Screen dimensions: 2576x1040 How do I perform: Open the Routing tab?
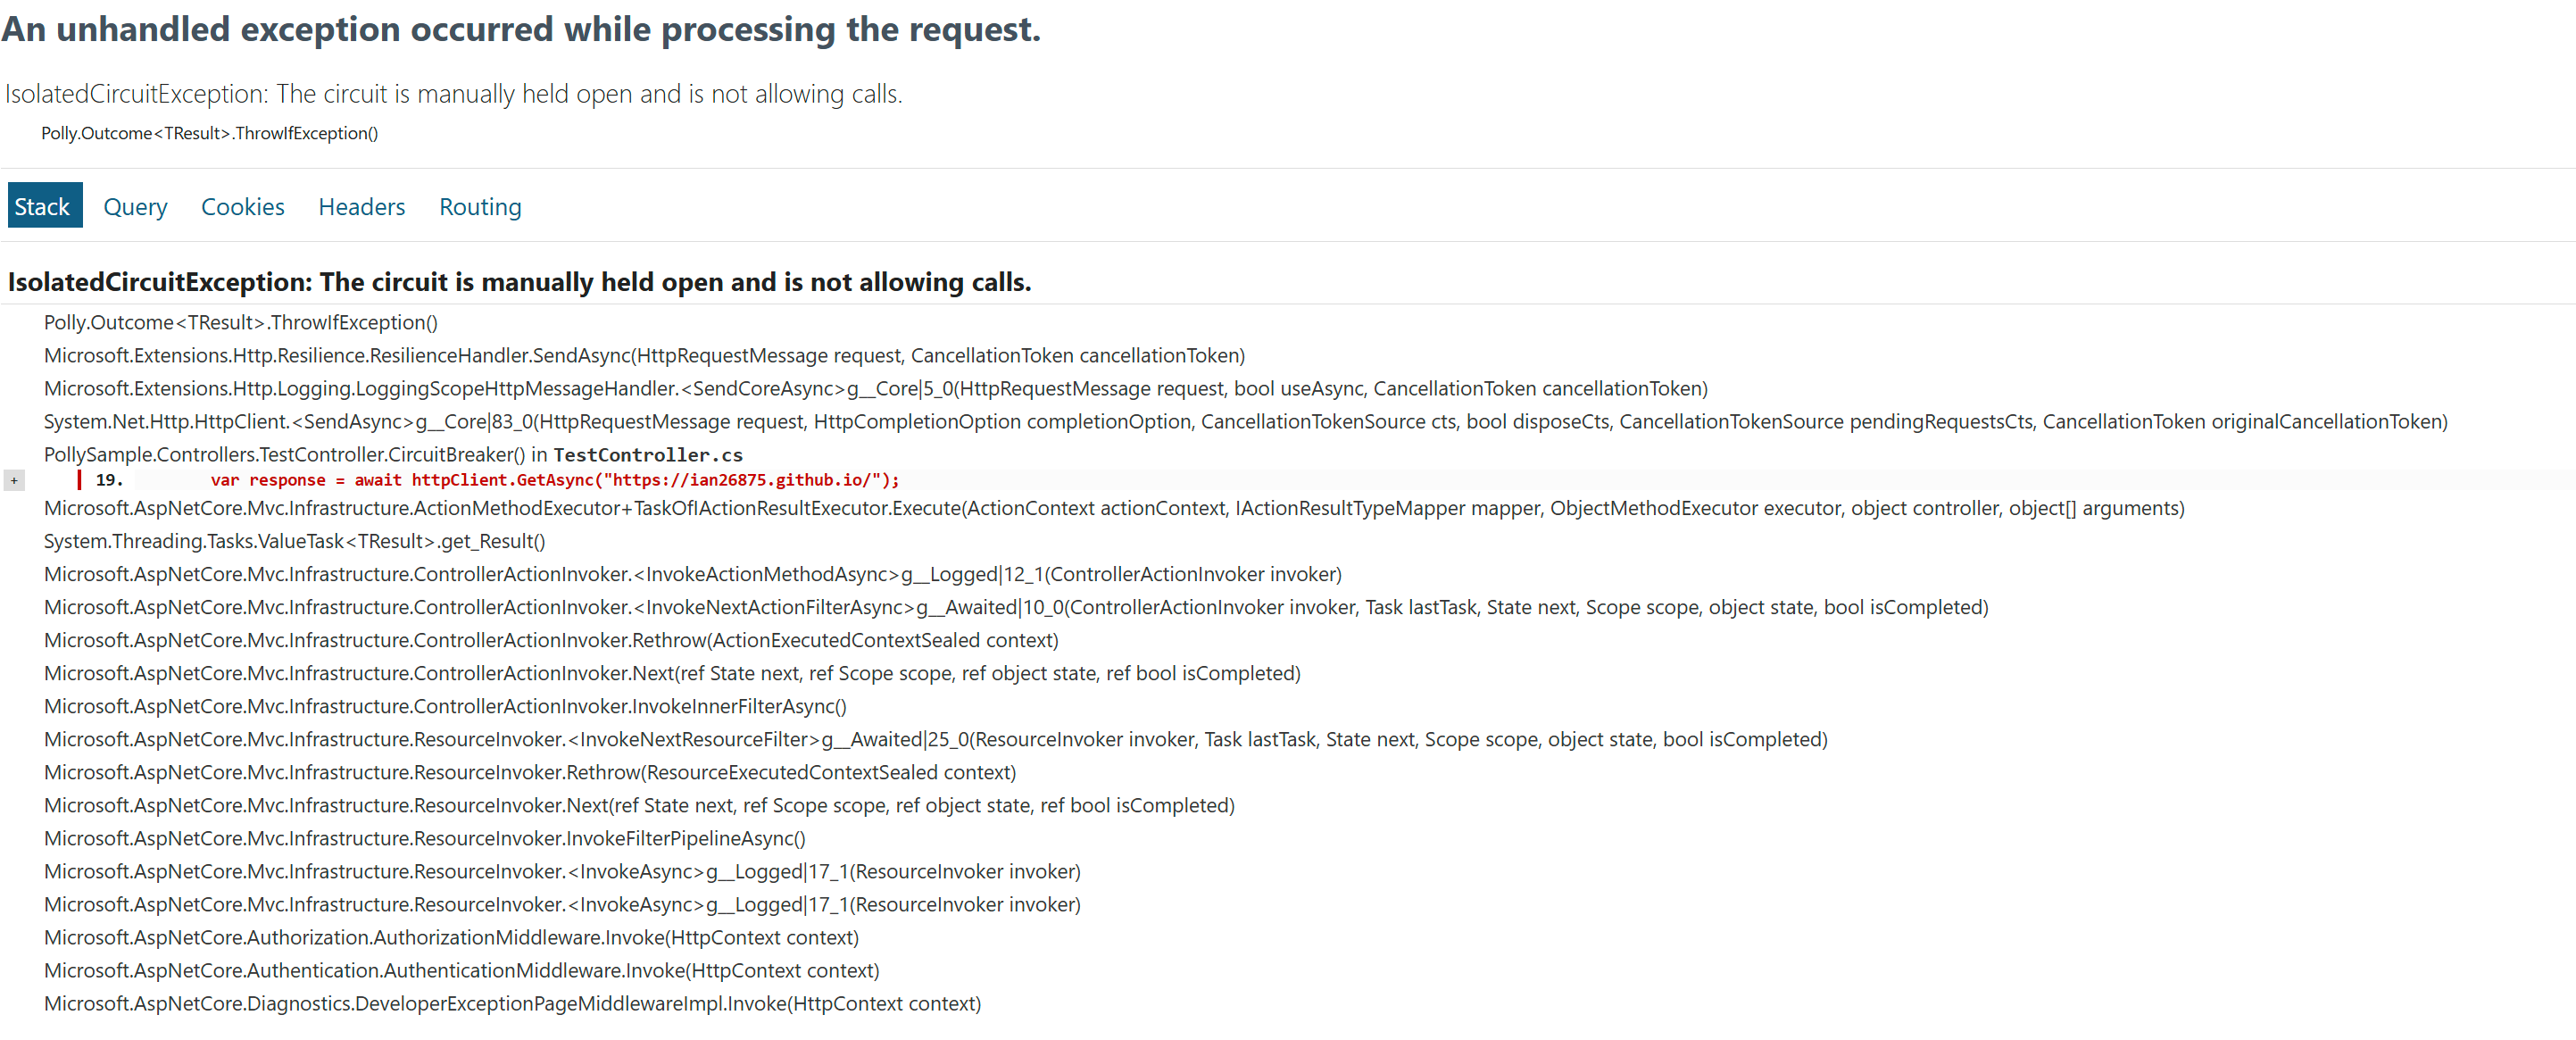pos(480,206)
